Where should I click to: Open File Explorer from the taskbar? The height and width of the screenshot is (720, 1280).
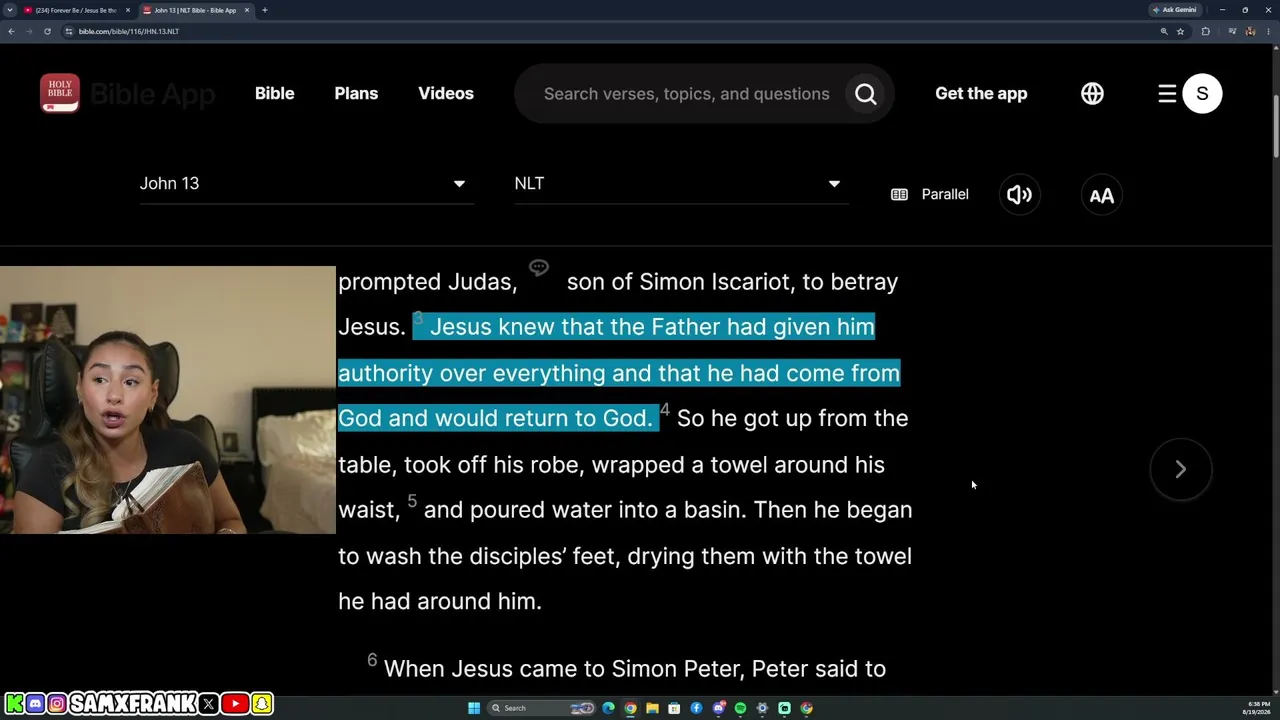click(x=652, y=708)
